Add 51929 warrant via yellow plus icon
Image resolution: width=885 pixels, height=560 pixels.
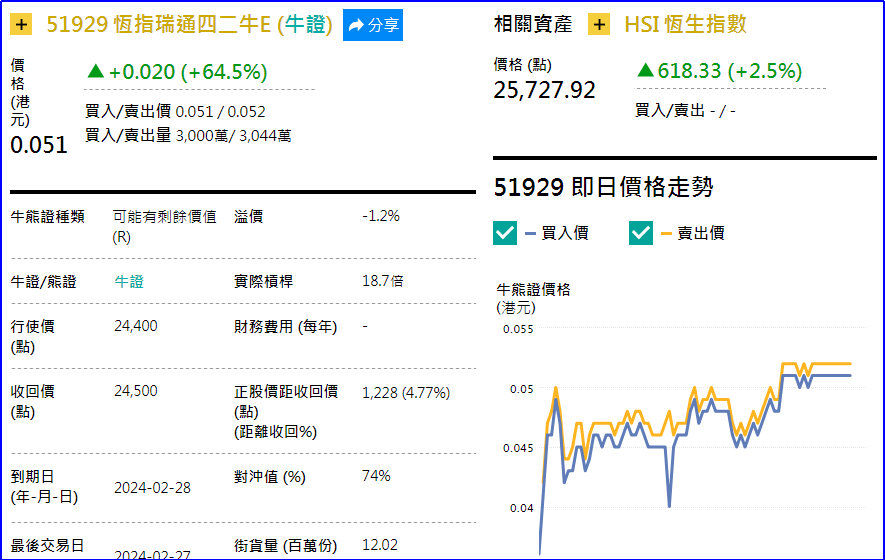(x=21, y=25)
